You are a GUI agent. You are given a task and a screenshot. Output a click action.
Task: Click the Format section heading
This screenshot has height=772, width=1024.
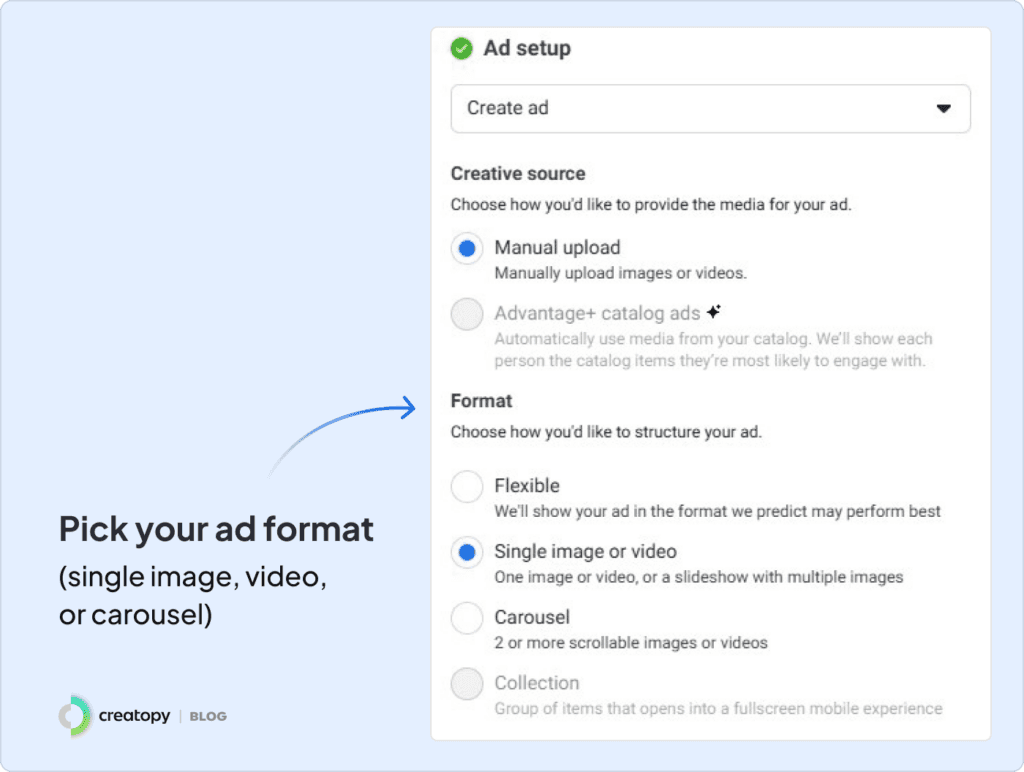(481, 400)
